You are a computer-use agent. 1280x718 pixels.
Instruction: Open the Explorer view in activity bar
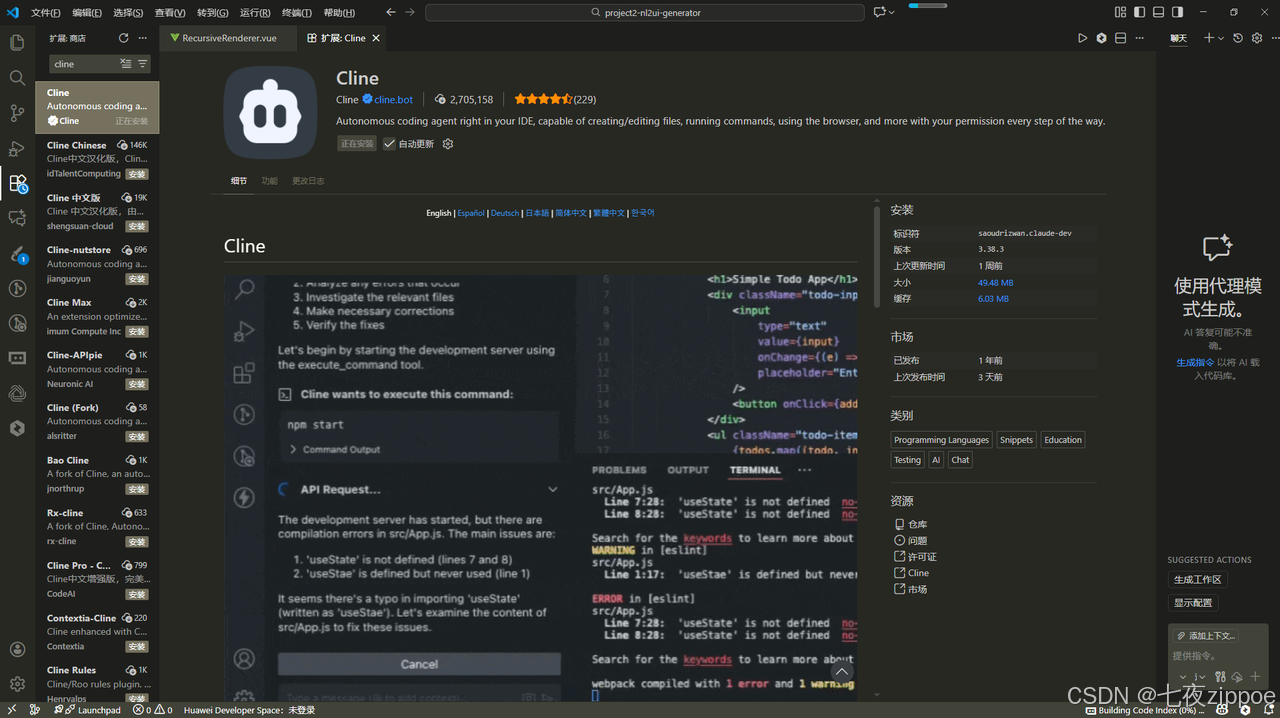point(17,43)
